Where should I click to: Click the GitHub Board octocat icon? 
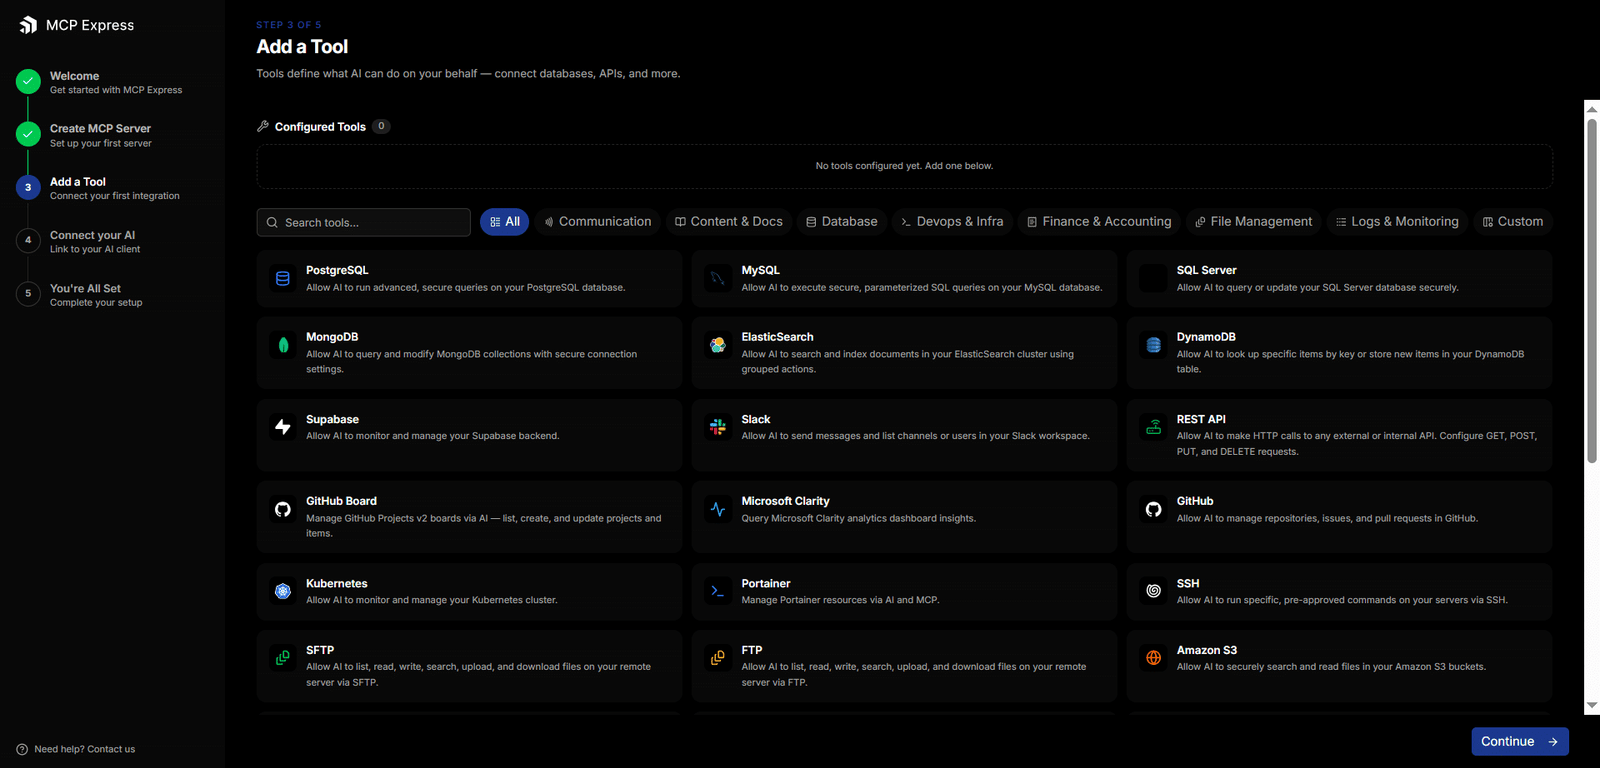pyautogui.click(x=283, y=509)
